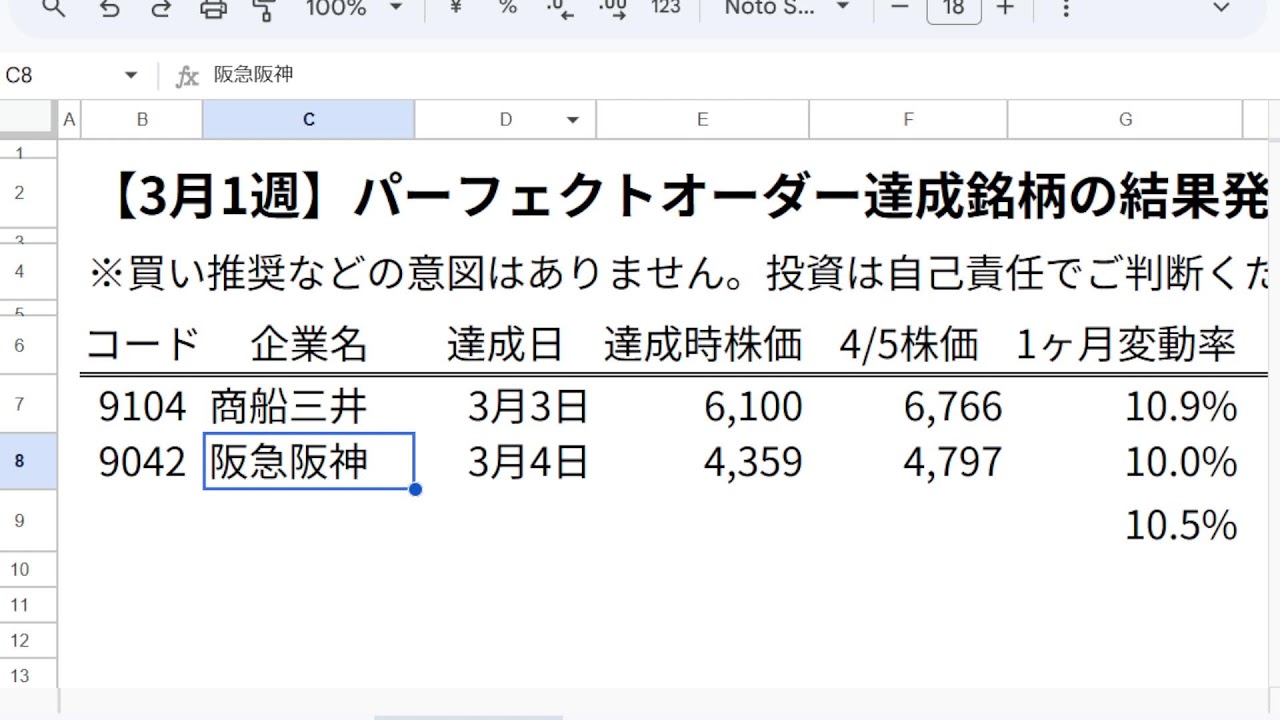Click the search magnifier icon in toolbar

click(x=54, y=8)
